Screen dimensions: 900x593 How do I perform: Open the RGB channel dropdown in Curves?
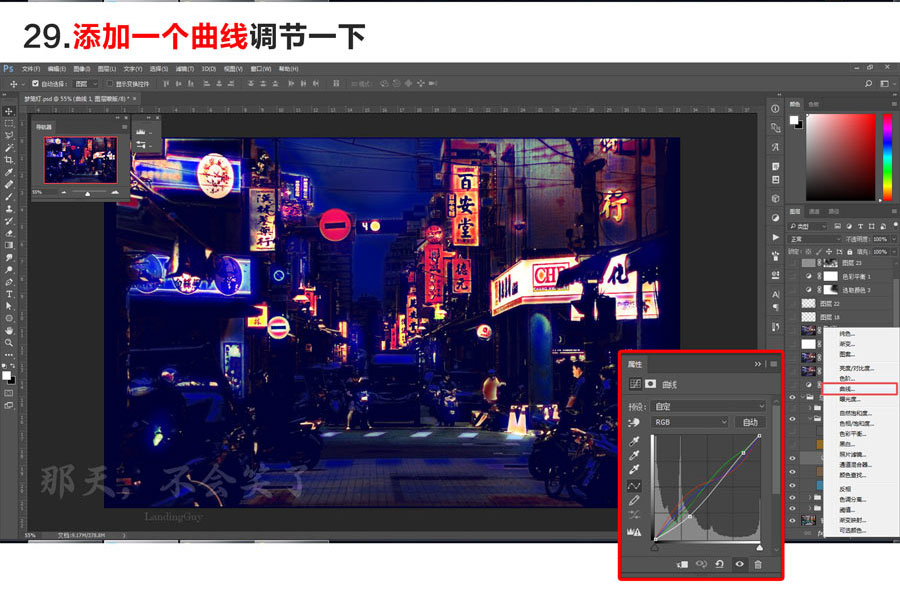click(688, 420)
